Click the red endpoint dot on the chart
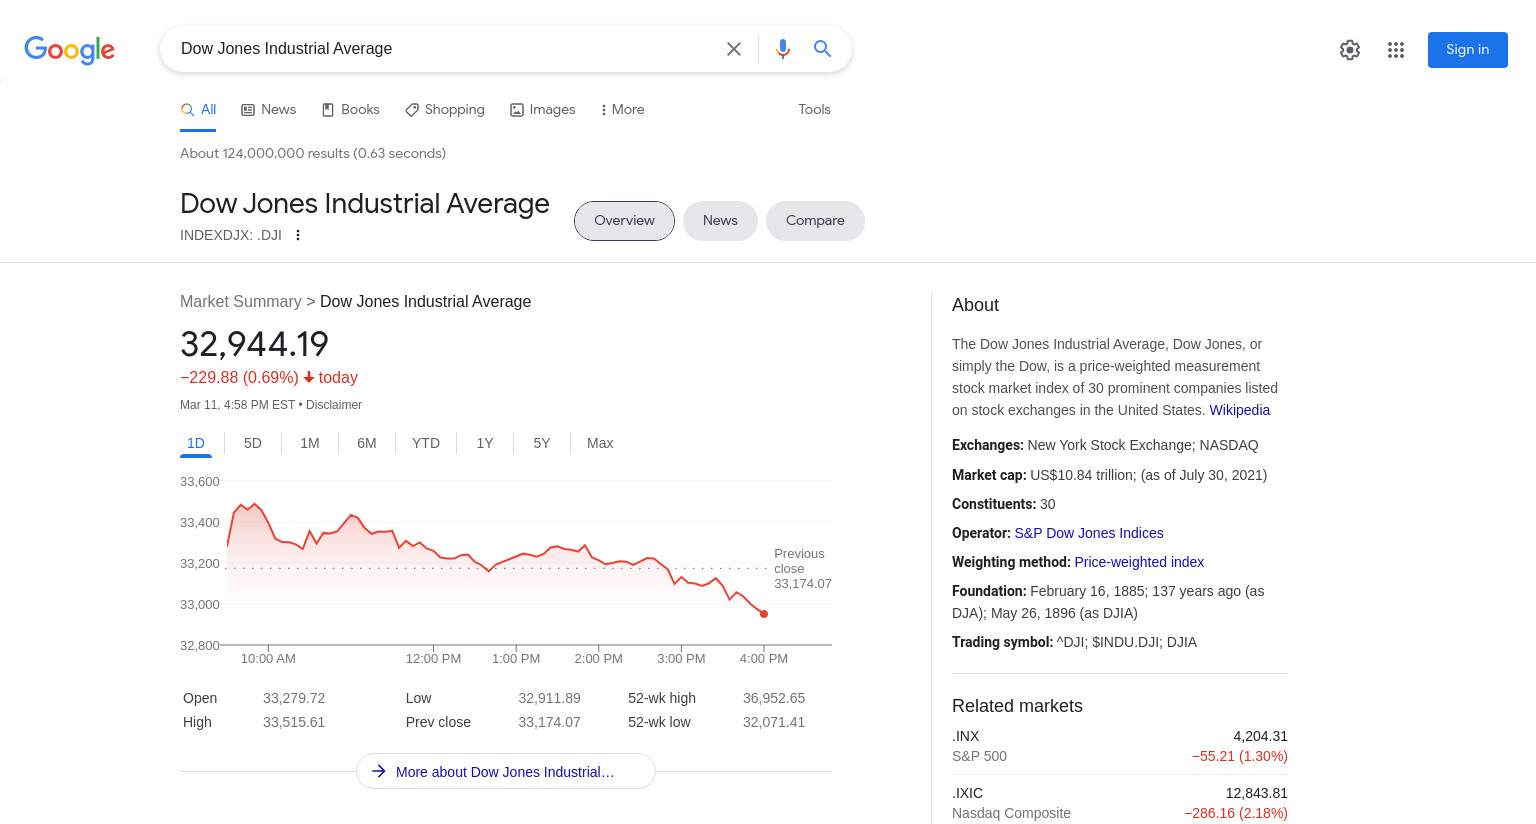 [764, 614]
